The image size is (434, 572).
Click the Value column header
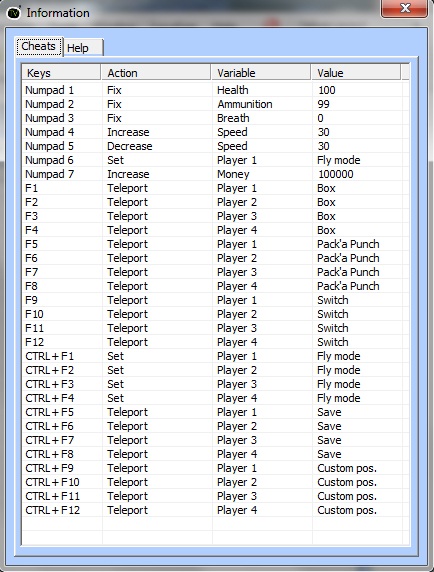(356, 73)
